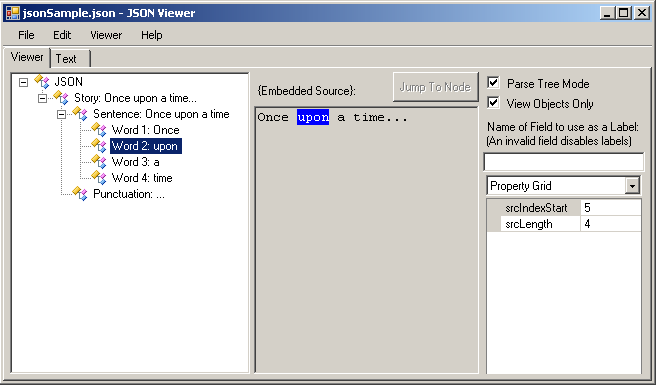Click the JSON root node icon

[42, 82]
